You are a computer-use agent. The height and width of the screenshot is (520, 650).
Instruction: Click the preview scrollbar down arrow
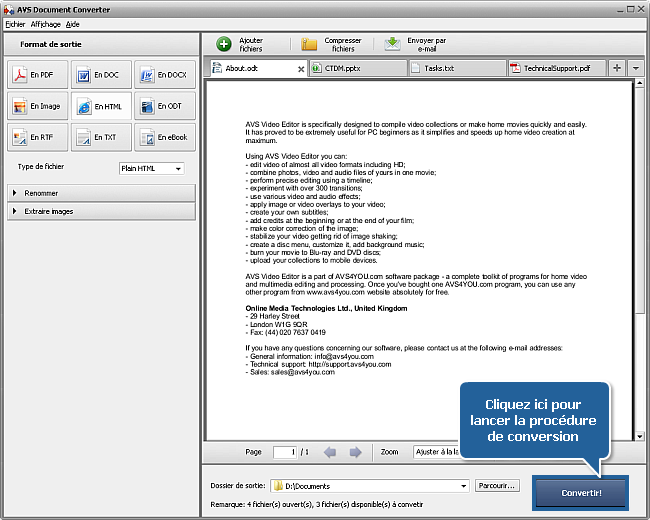[x=640, y=436]
